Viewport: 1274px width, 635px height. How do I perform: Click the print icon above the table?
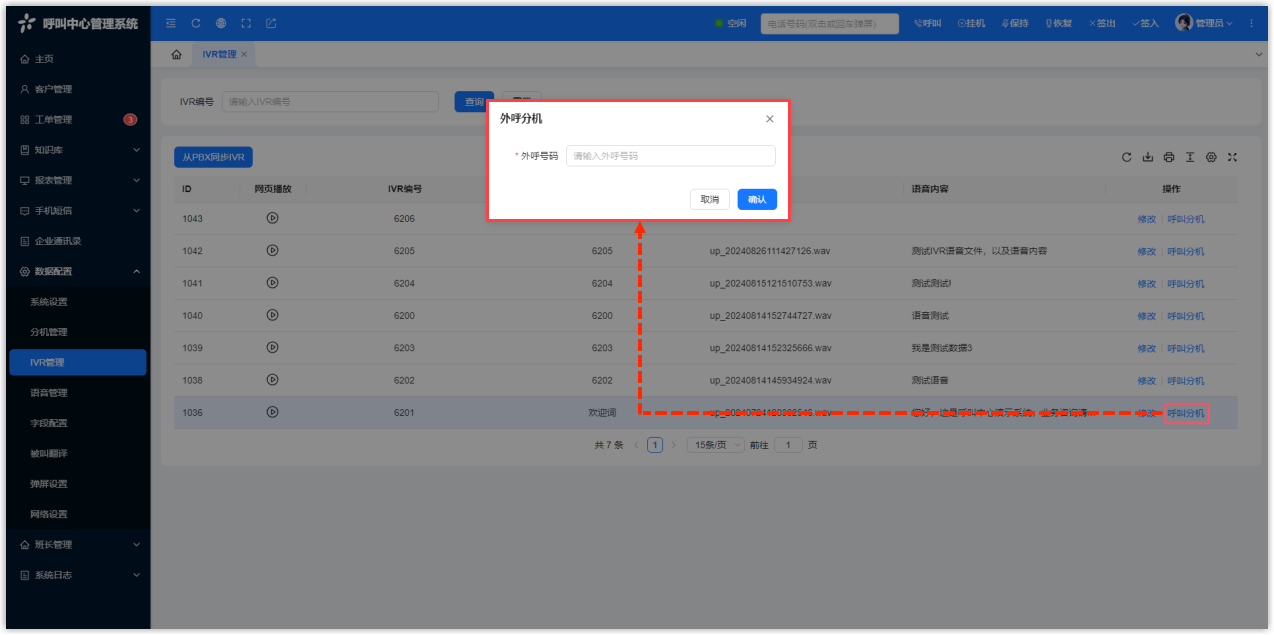click(x=1169, y=157)
